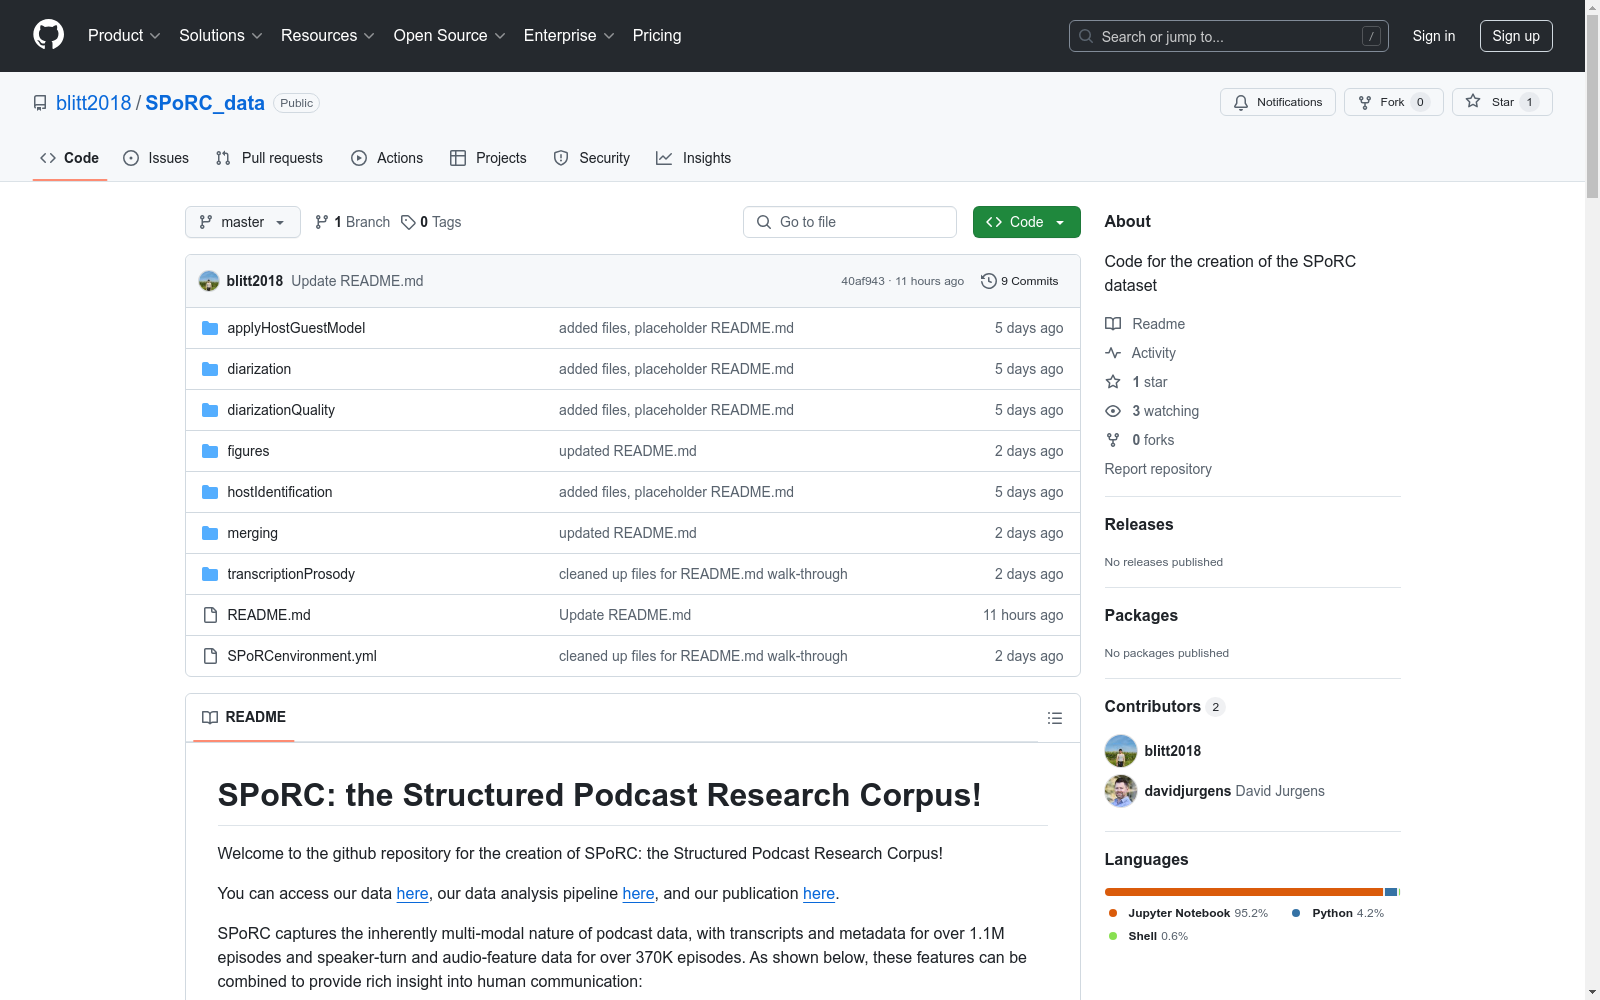Viewport: 1600px width, 1000px height.
Task: Click the README.md file icon
Action: (210, 615)
